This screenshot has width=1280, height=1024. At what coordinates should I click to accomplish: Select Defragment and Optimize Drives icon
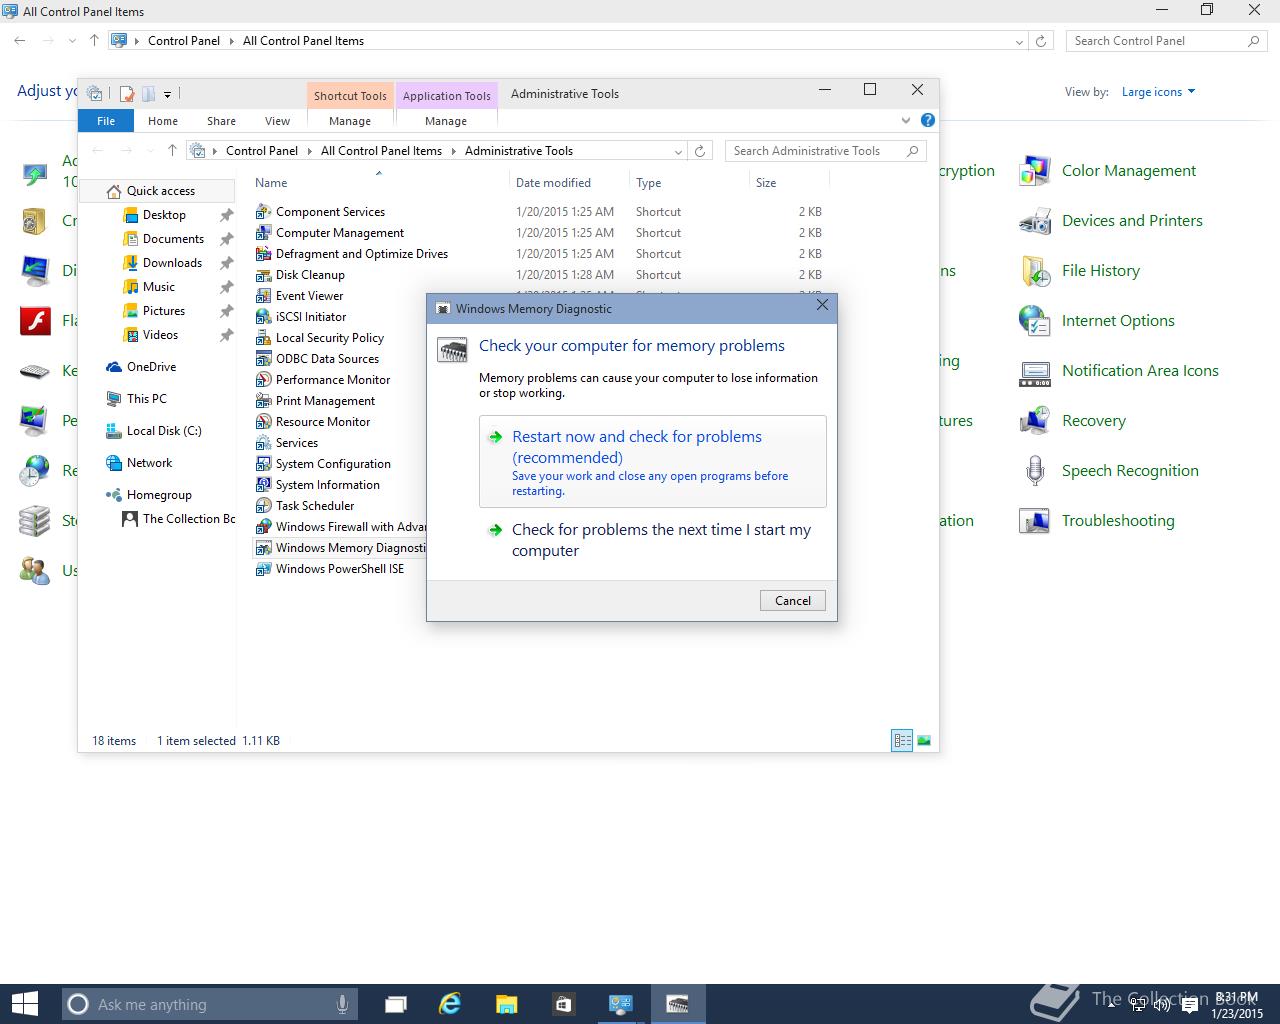tap(263, 254)
